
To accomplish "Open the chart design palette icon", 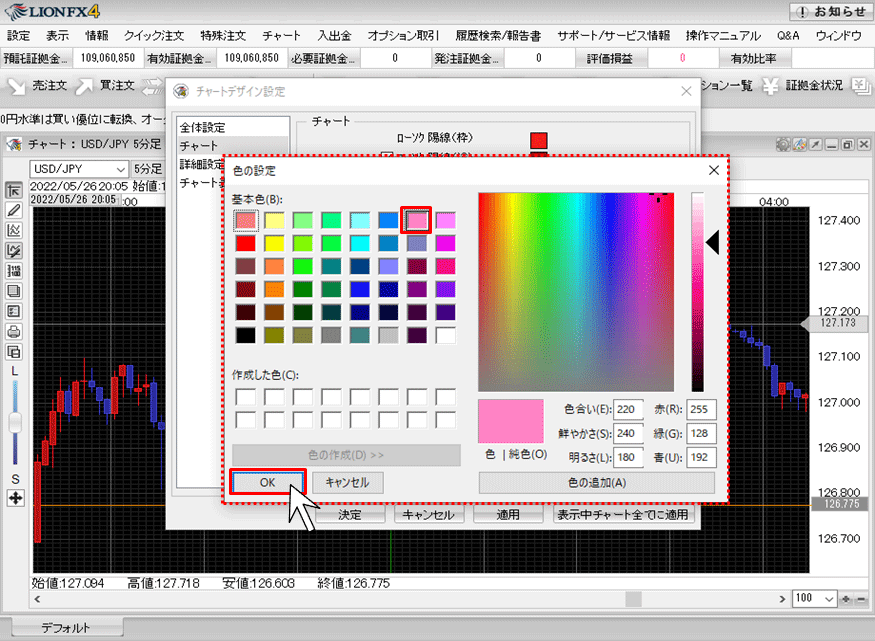I will coord(800,144).
